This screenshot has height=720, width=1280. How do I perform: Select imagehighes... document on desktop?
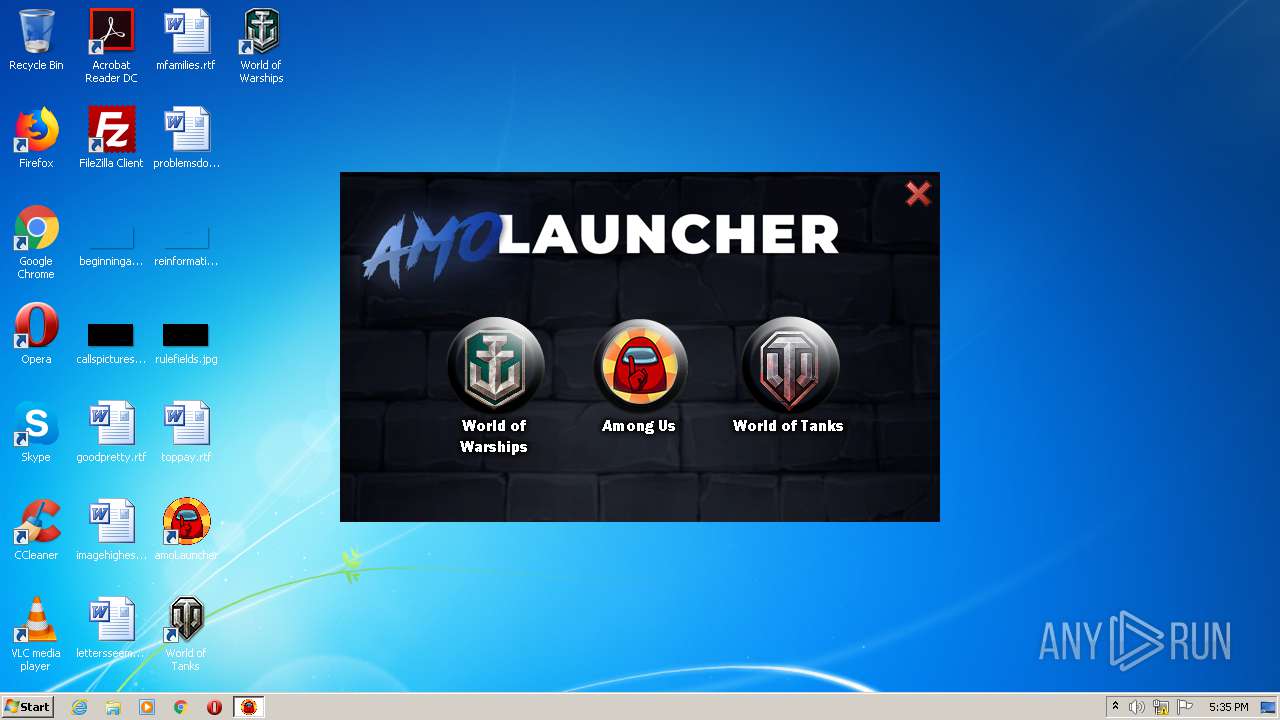[x=111, y=530]
